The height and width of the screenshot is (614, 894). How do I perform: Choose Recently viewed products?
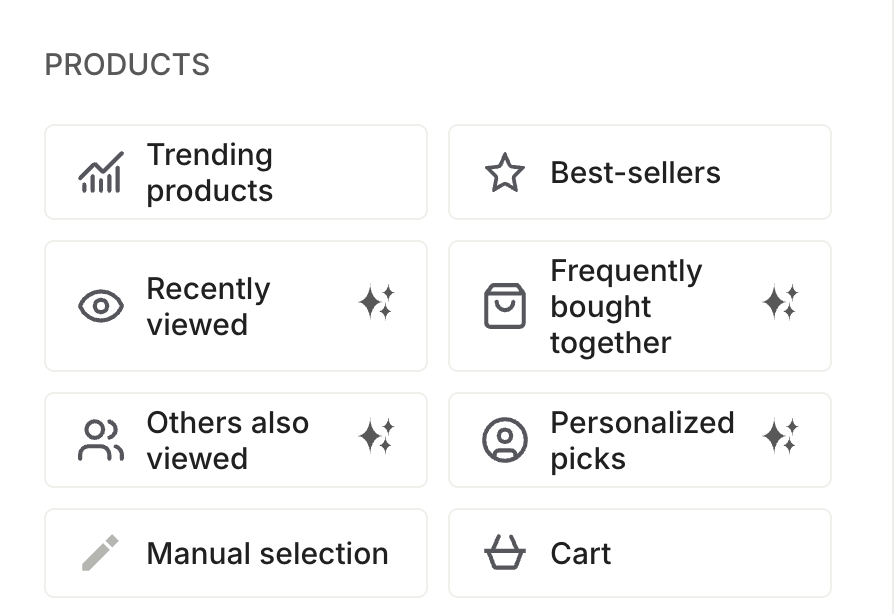(x=236, y=306)
